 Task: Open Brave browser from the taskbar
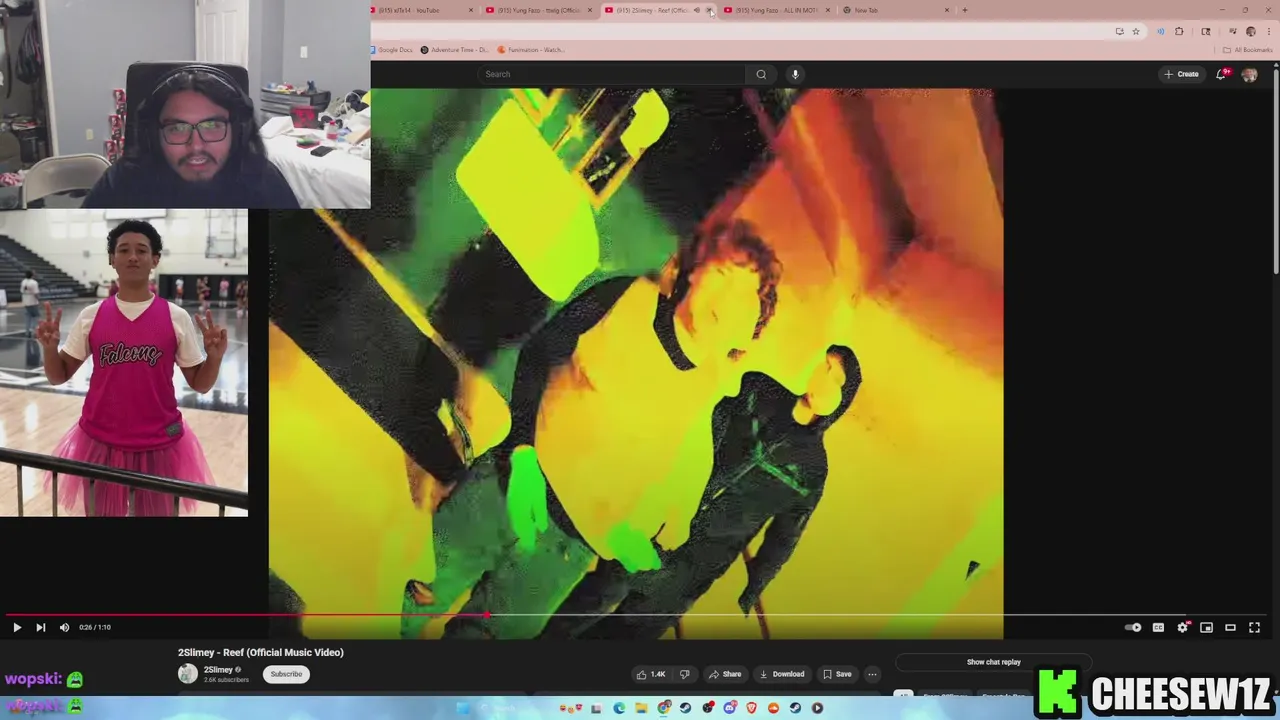coord(752,708)
